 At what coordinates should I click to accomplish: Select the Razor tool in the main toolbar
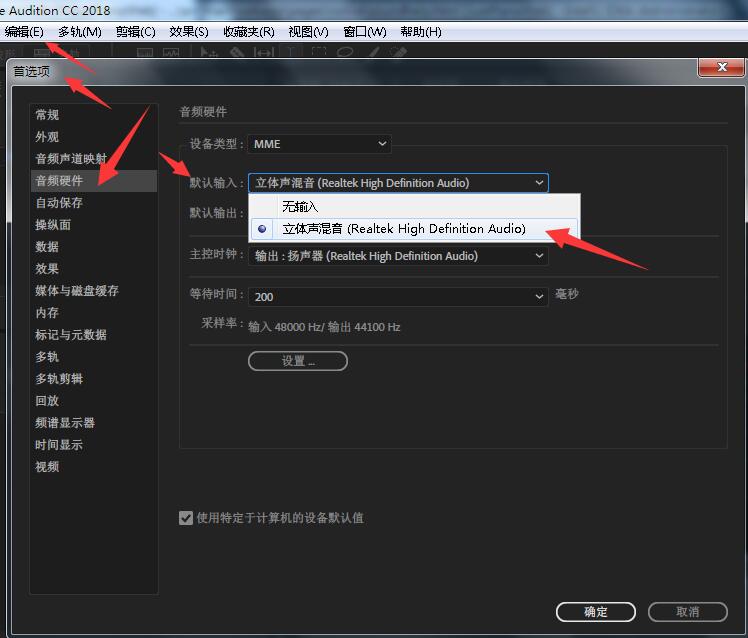click(x=237, y=52)
